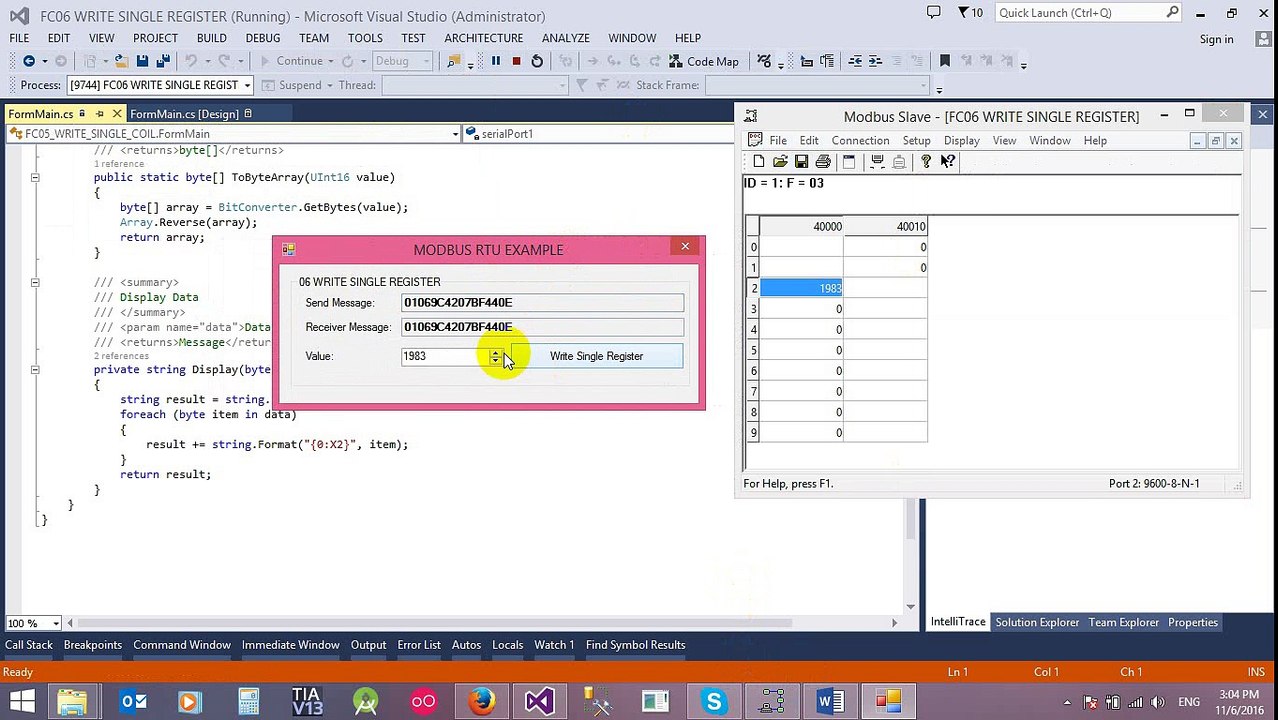This screenshot has height=720, width=1278.
Task: Save the current file with the Save icon
Action: 143,61
